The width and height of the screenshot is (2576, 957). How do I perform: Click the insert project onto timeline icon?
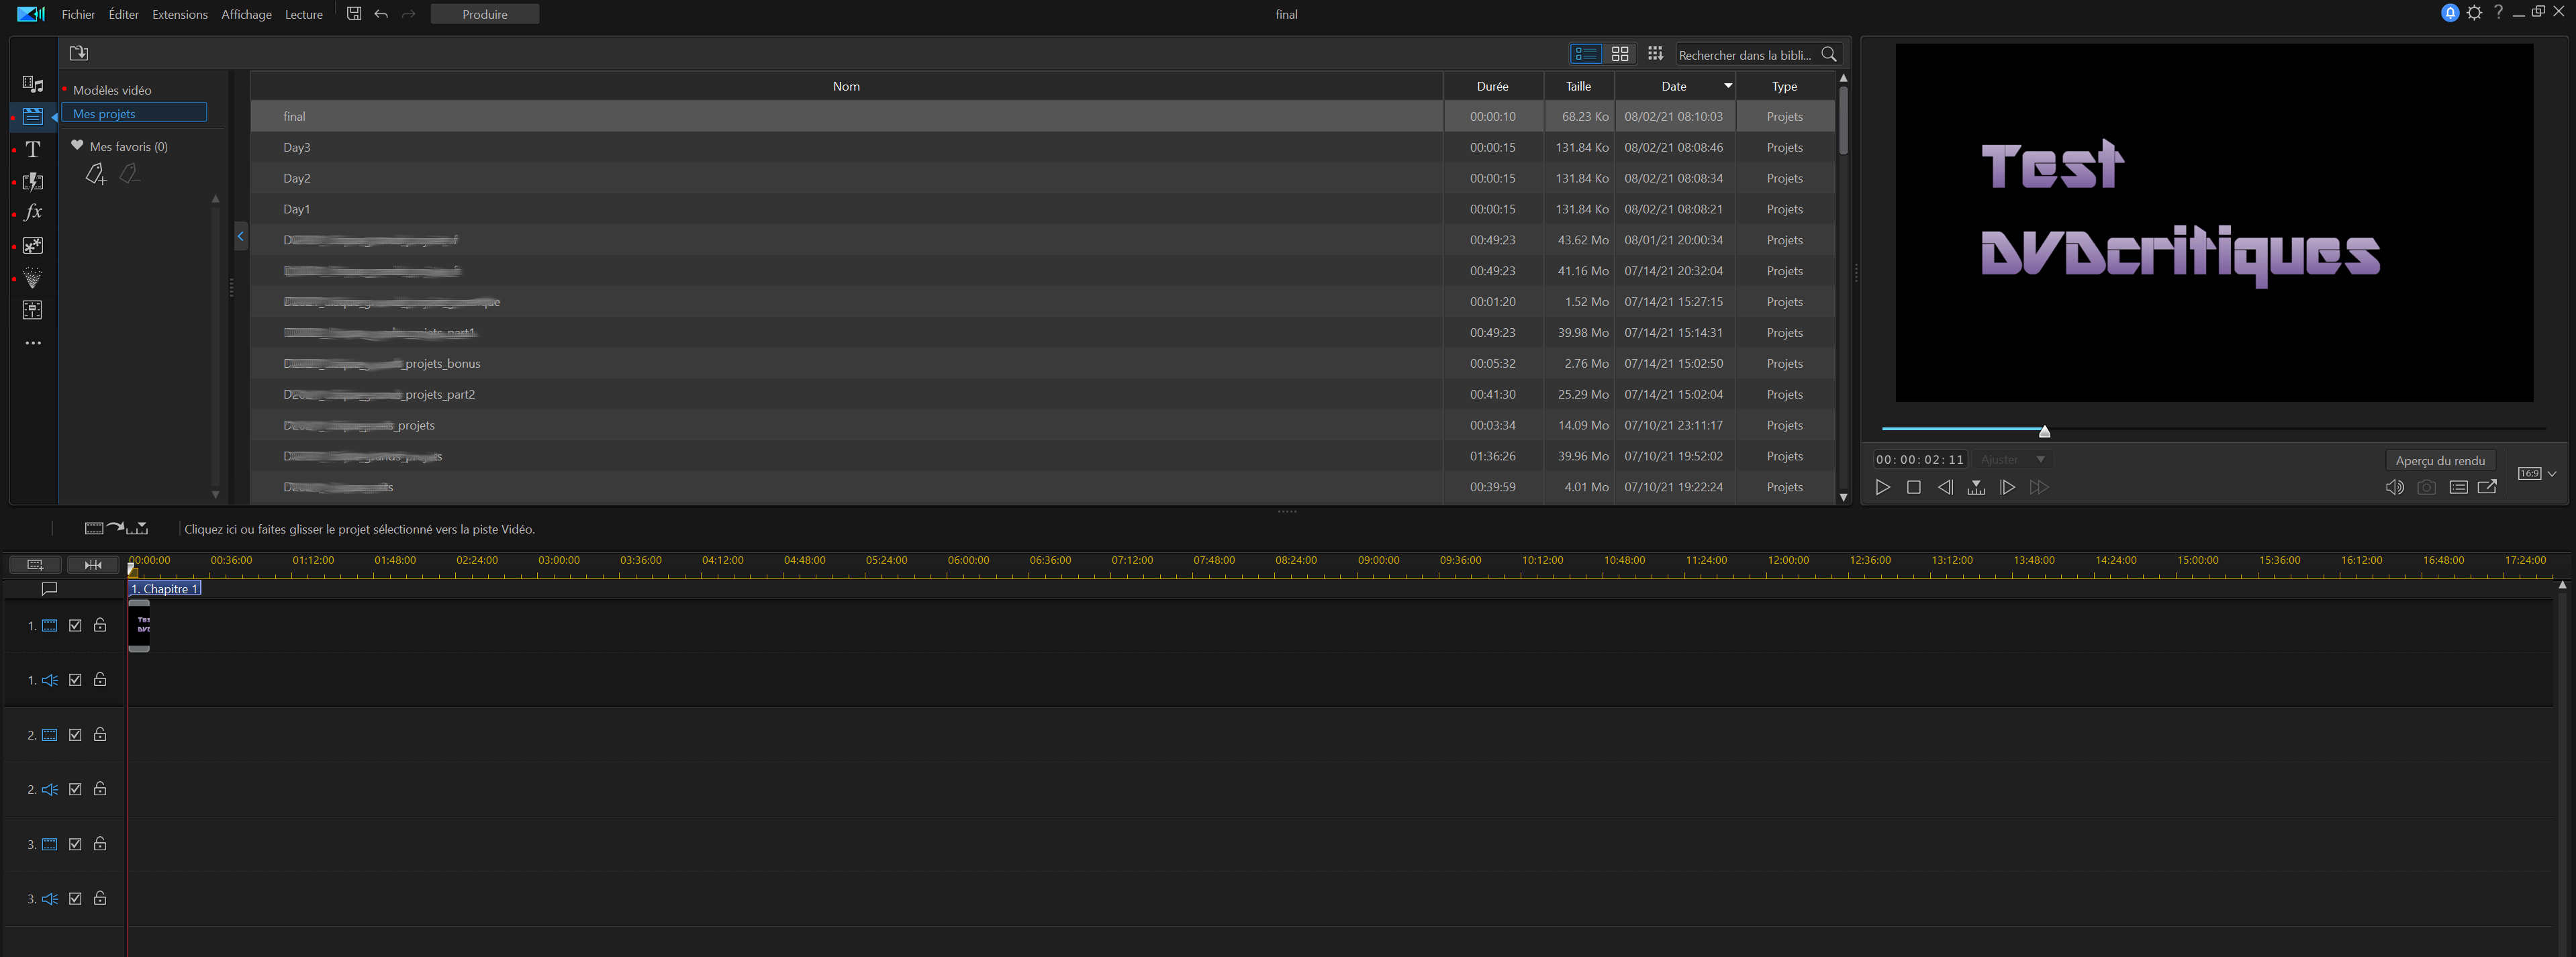(117, 528)
